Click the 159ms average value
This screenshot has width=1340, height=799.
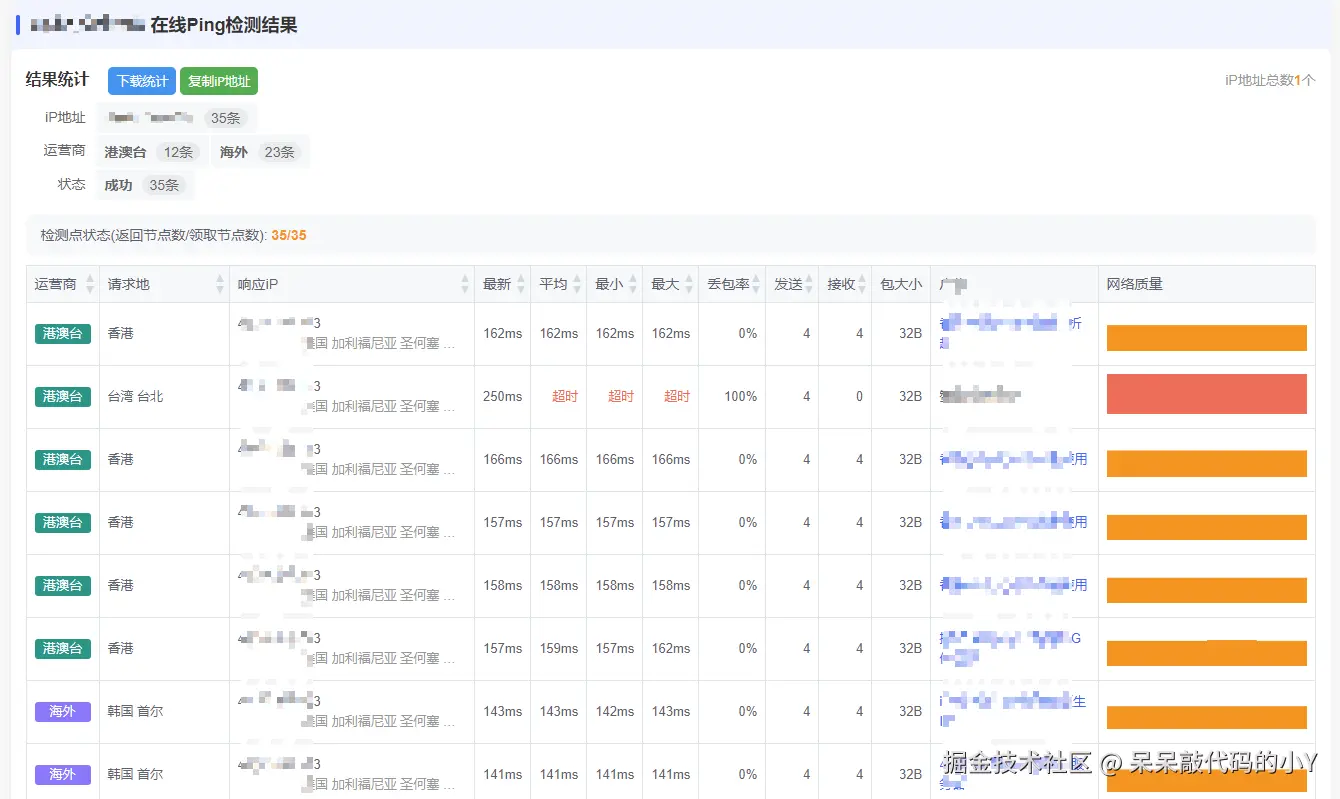pyautogui.click(x=558, y=648)
